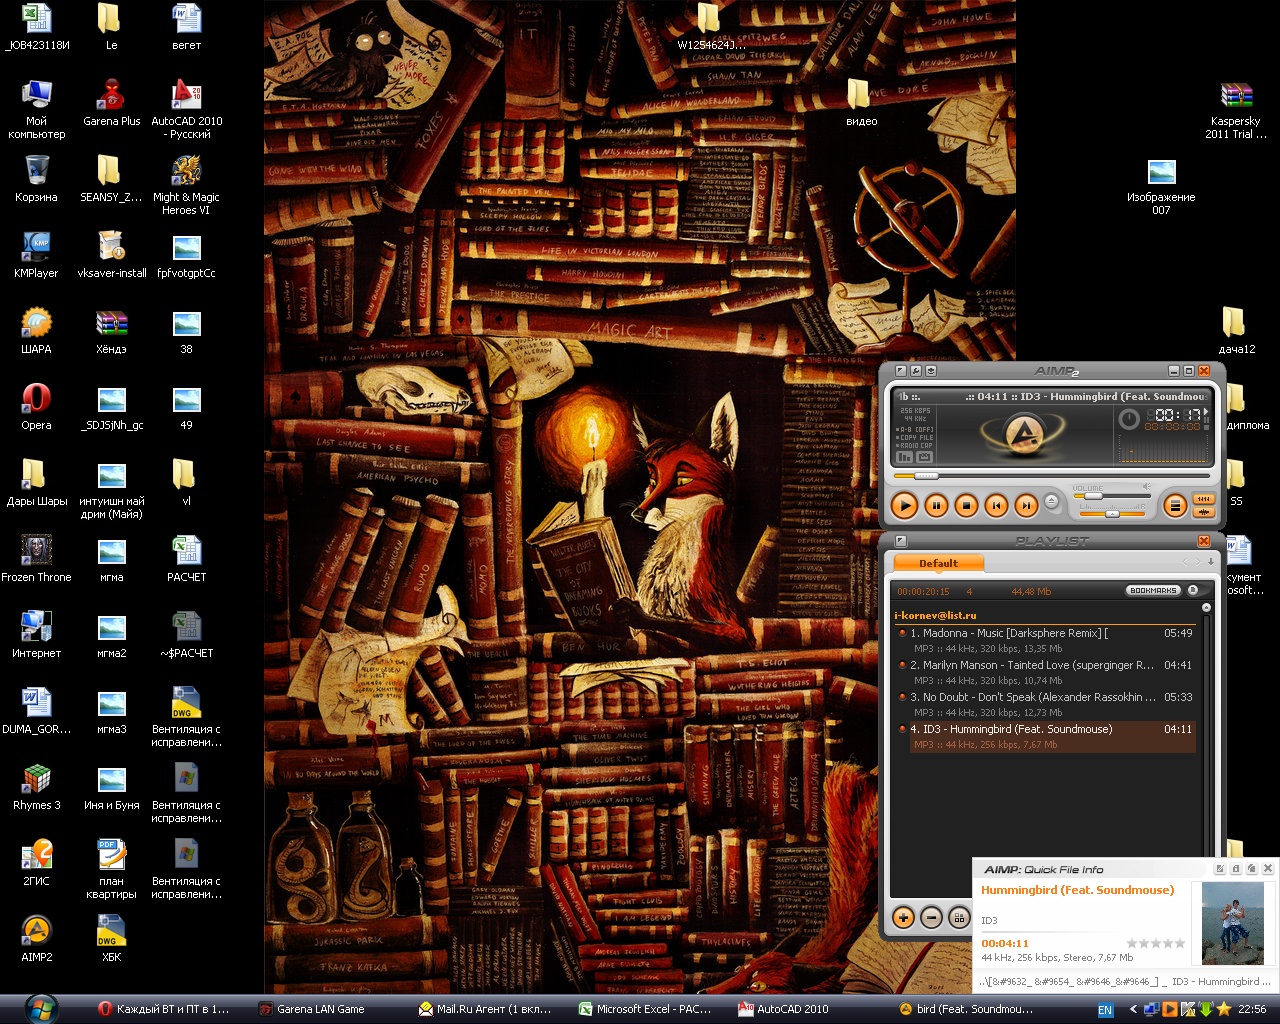
Task: Adjust the AIMP left-right balance slider
Action: (1111, 513)
